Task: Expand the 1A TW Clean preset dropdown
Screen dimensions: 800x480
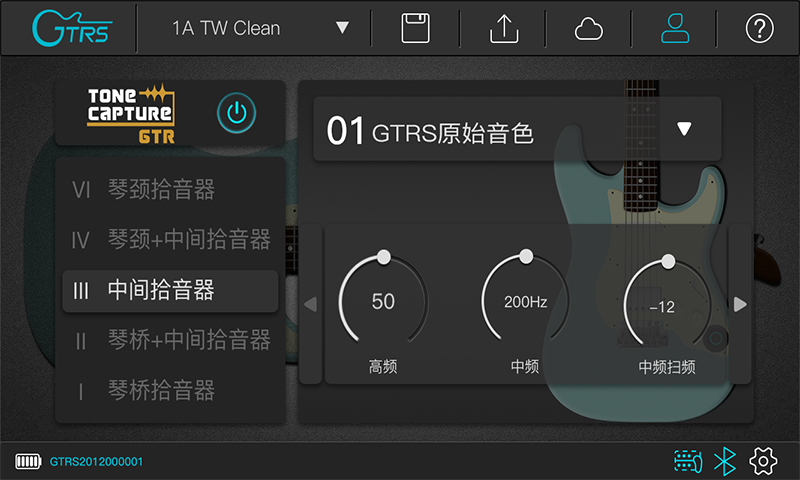Action: pos(342,28)
